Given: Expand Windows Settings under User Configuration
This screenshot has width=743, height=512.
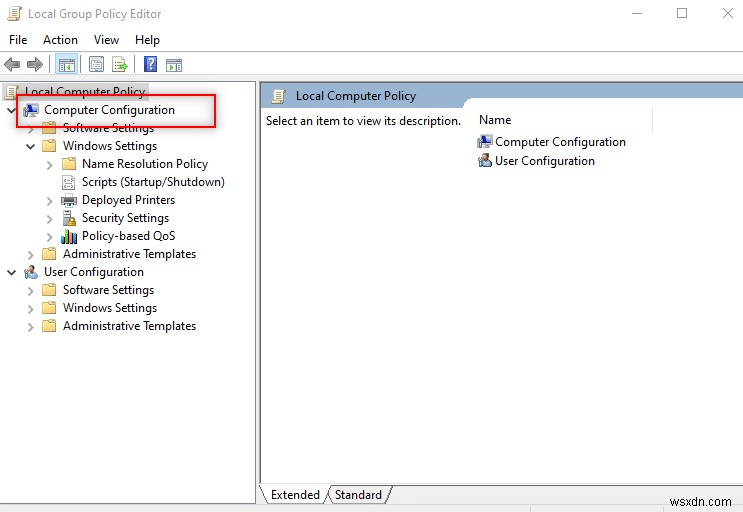Looking at the screenshot, I should (30, 309).
